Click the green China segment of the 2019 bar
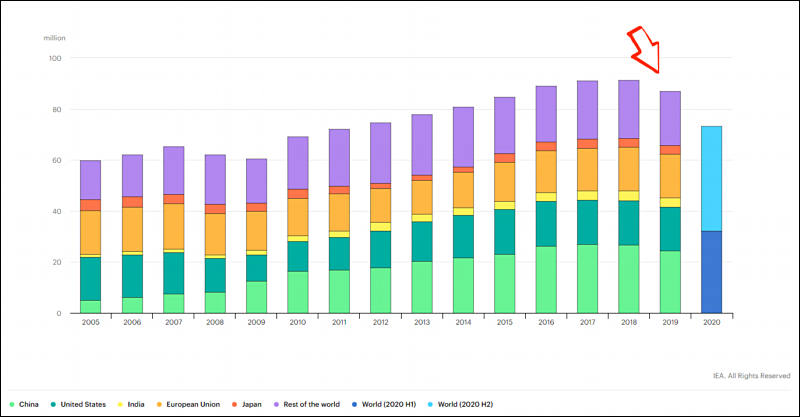This screenshot has height=417, width=800. pos(670,282)
